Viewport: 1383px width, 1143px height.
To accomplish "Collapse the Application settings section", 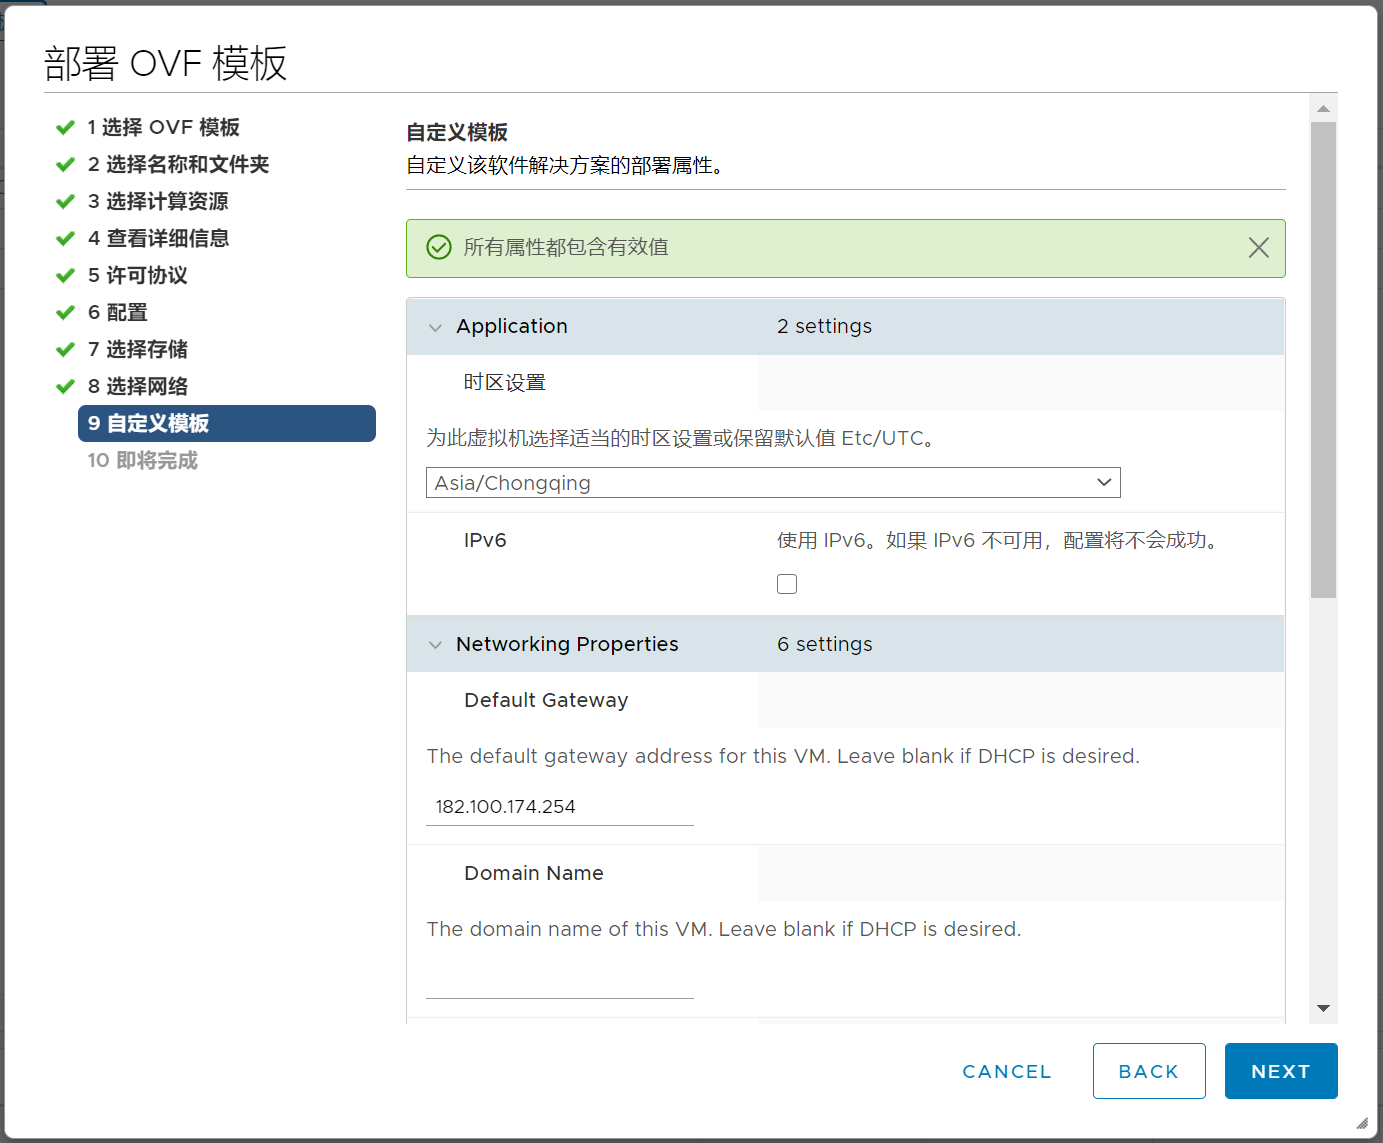I will click(x=435, y=328).
